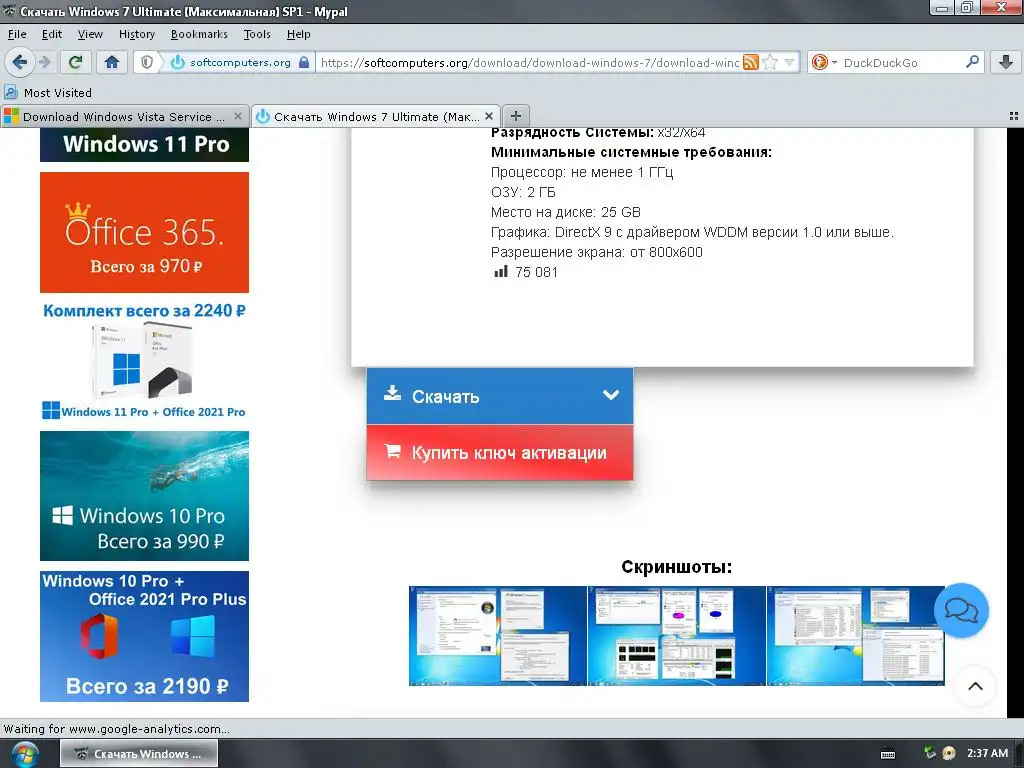The image size is (1024, 768).
Task: Switch to Download Windows Vista Service tab
Action: pos(124,116)
